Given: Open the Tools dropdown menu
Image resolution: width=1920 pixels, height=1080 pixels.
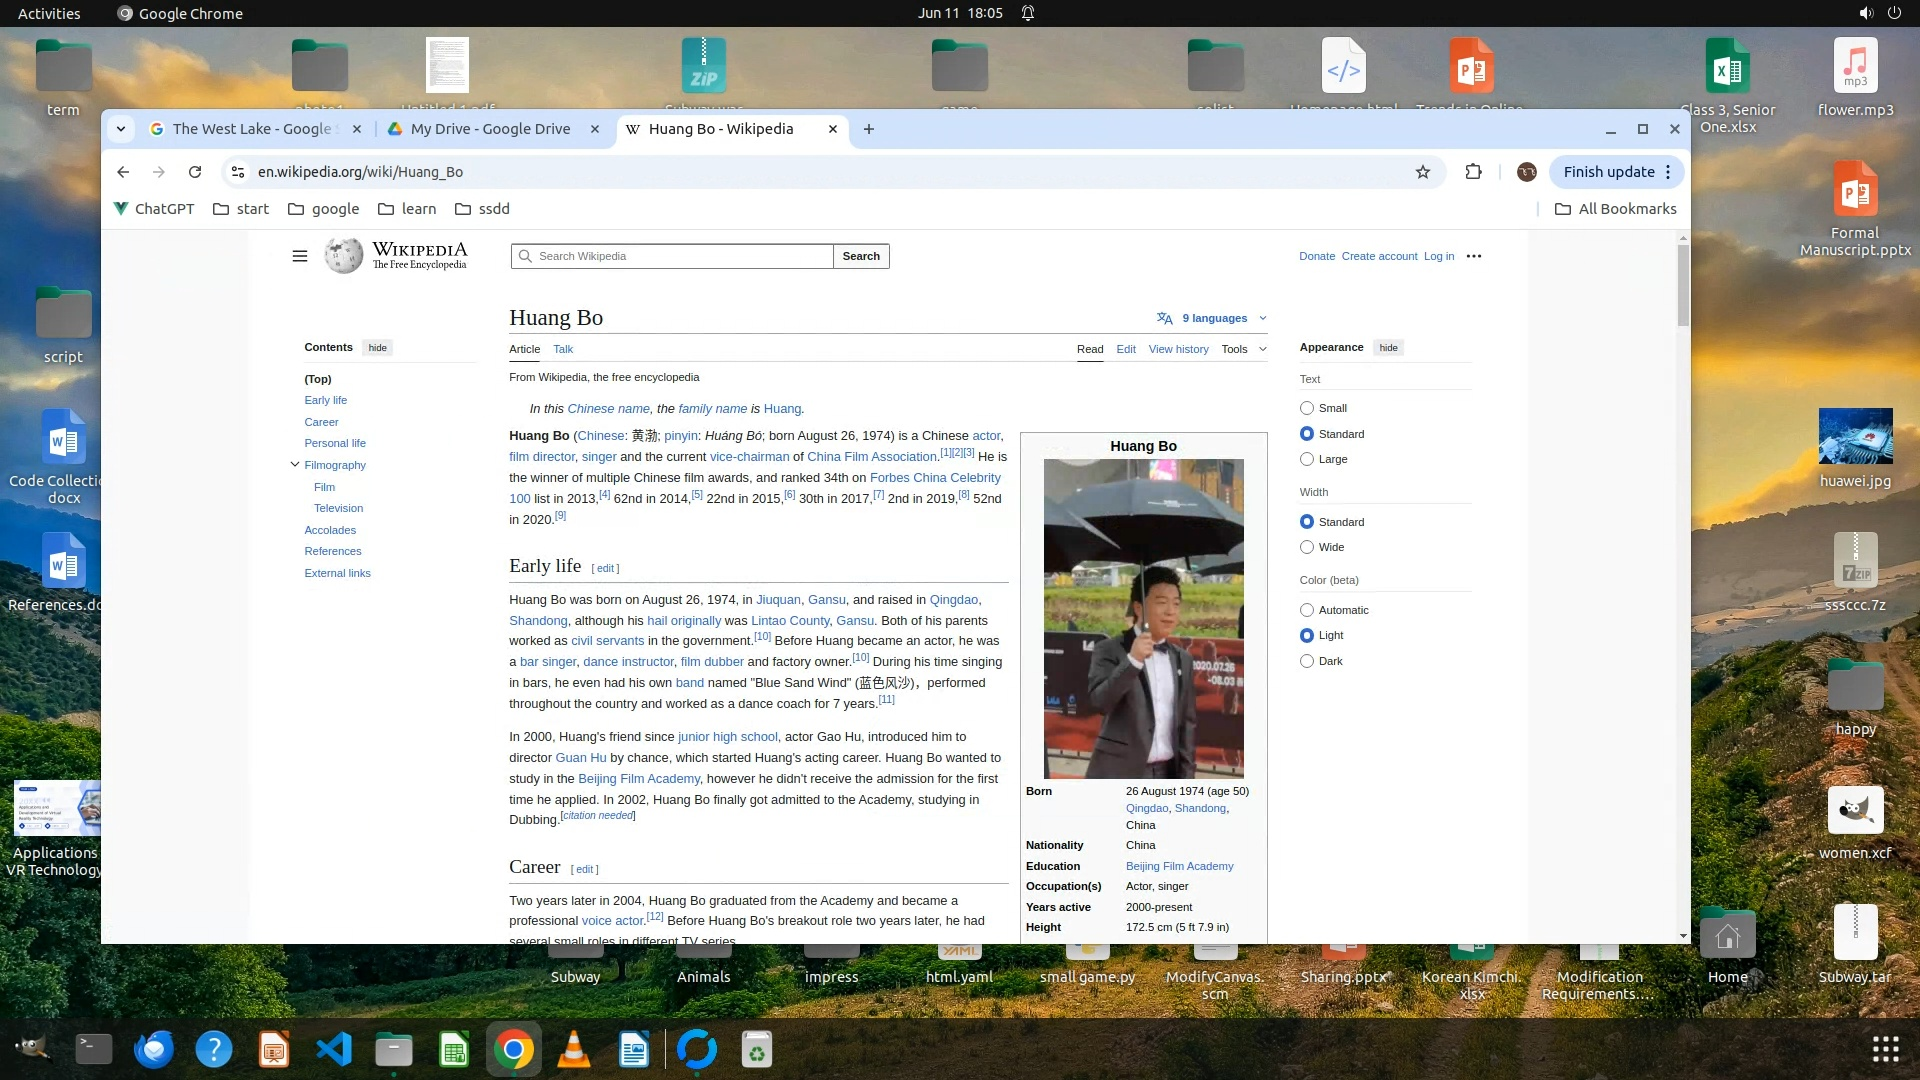Looking at the screenshot, I should (1243, 349).
